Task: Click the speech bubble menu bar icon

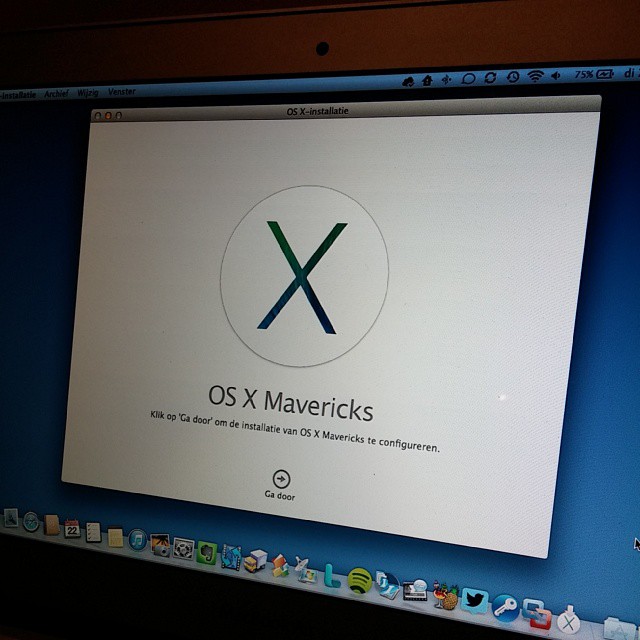Action: [468, 78]
